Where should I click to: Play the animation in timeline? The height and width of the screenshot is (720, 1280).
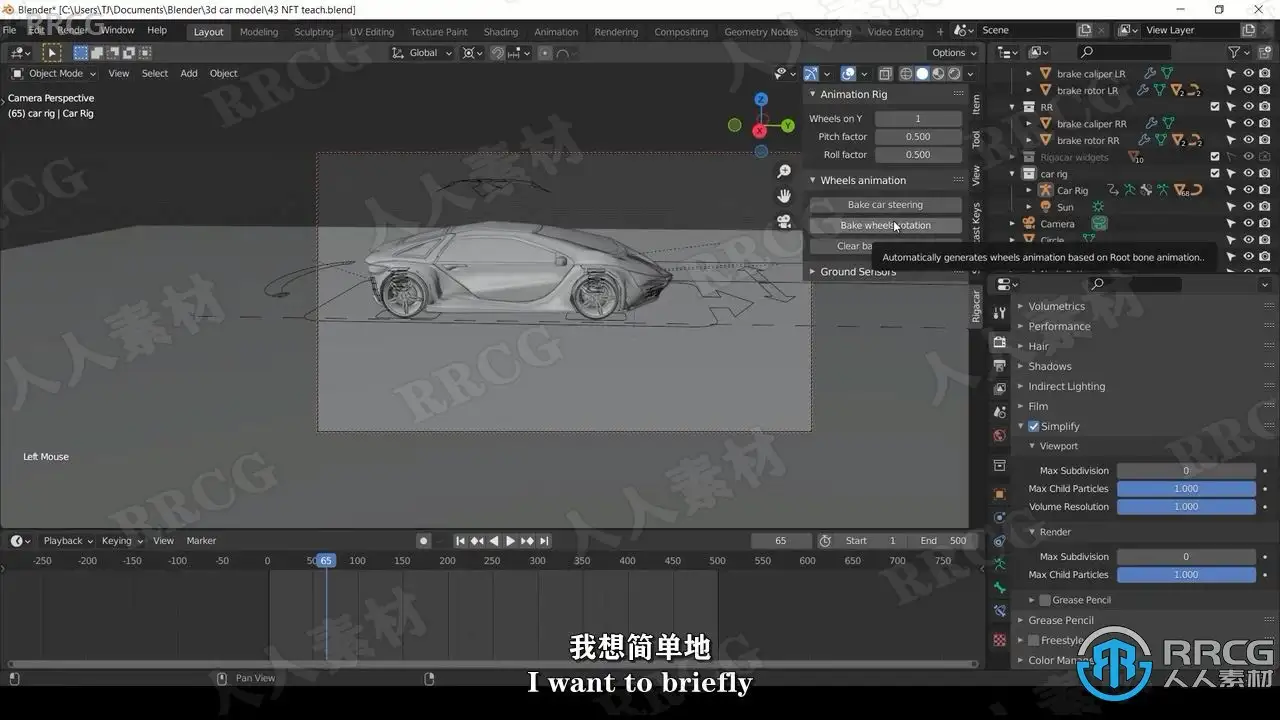[510, 541]
